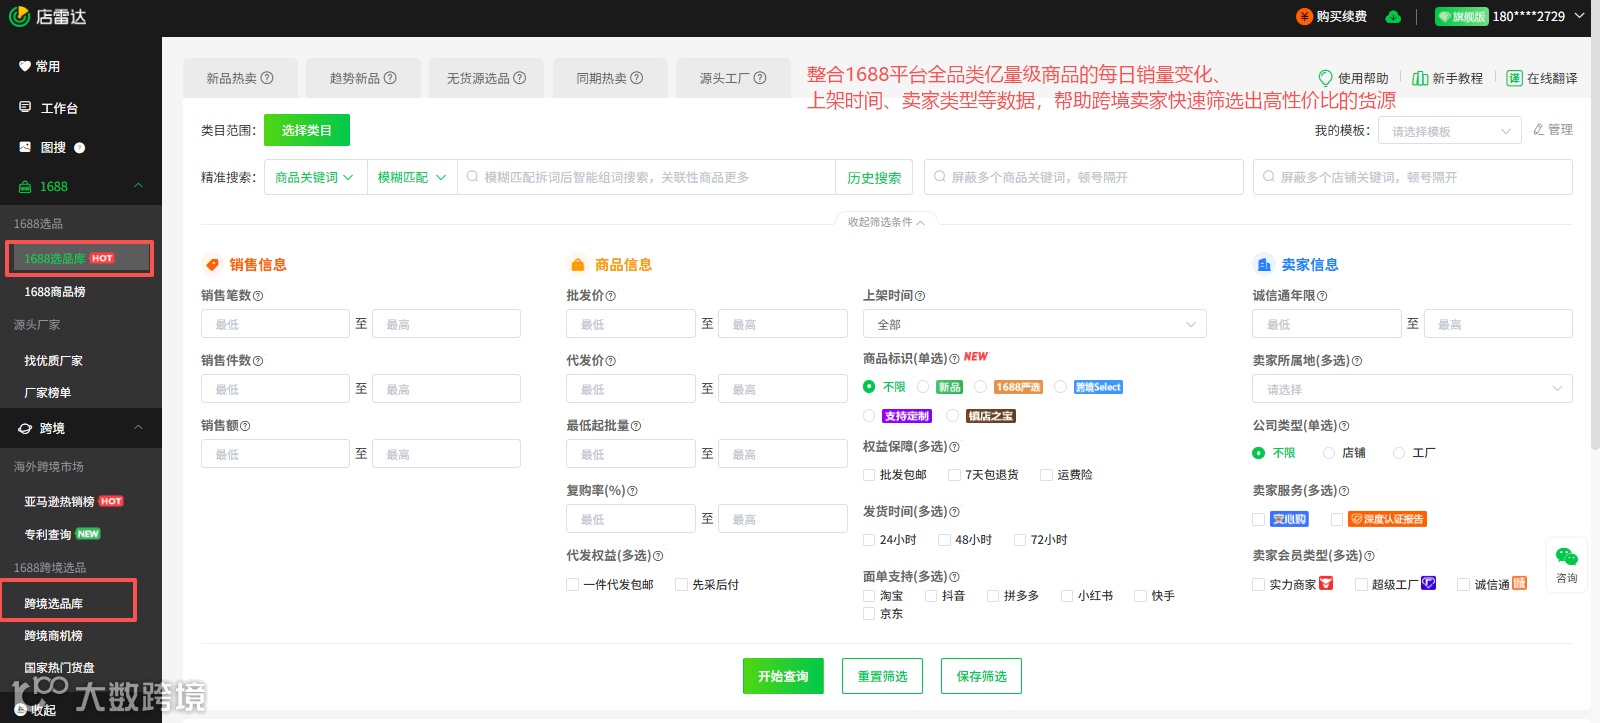The image size is (1600, 723).
Task: Check the 24小时 shipping time checkbox
Action: 869,540
